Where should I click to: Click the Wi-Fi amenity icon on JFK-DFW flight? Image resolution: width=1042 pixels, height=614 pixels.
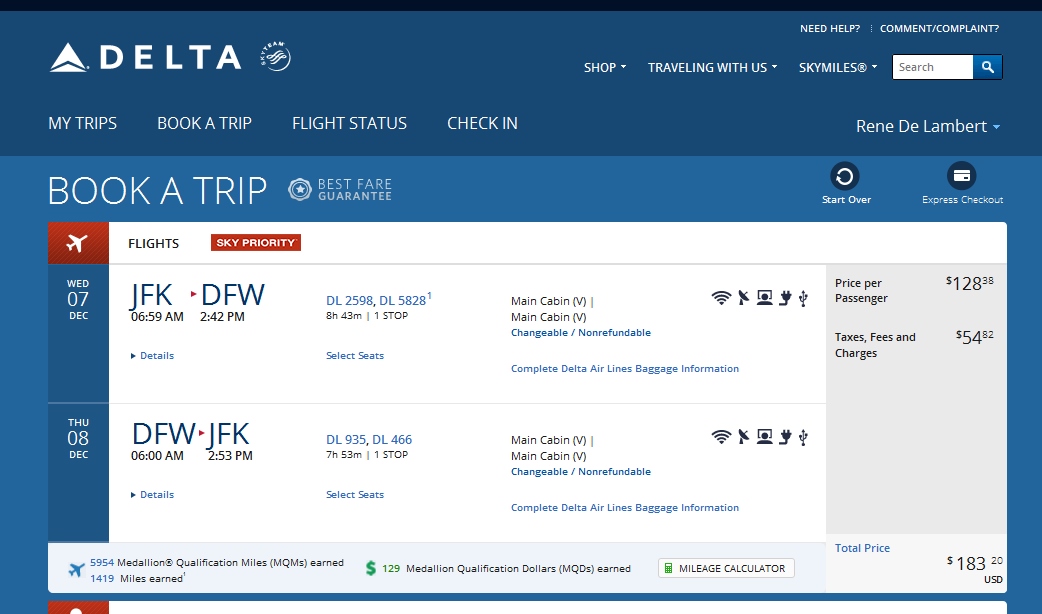721,298
